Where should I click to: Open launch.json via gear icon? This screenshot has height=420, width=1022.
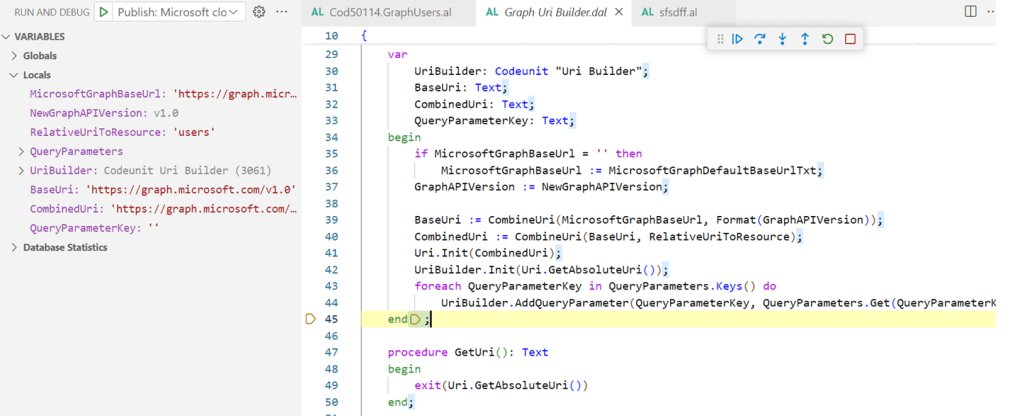point(259,12)
